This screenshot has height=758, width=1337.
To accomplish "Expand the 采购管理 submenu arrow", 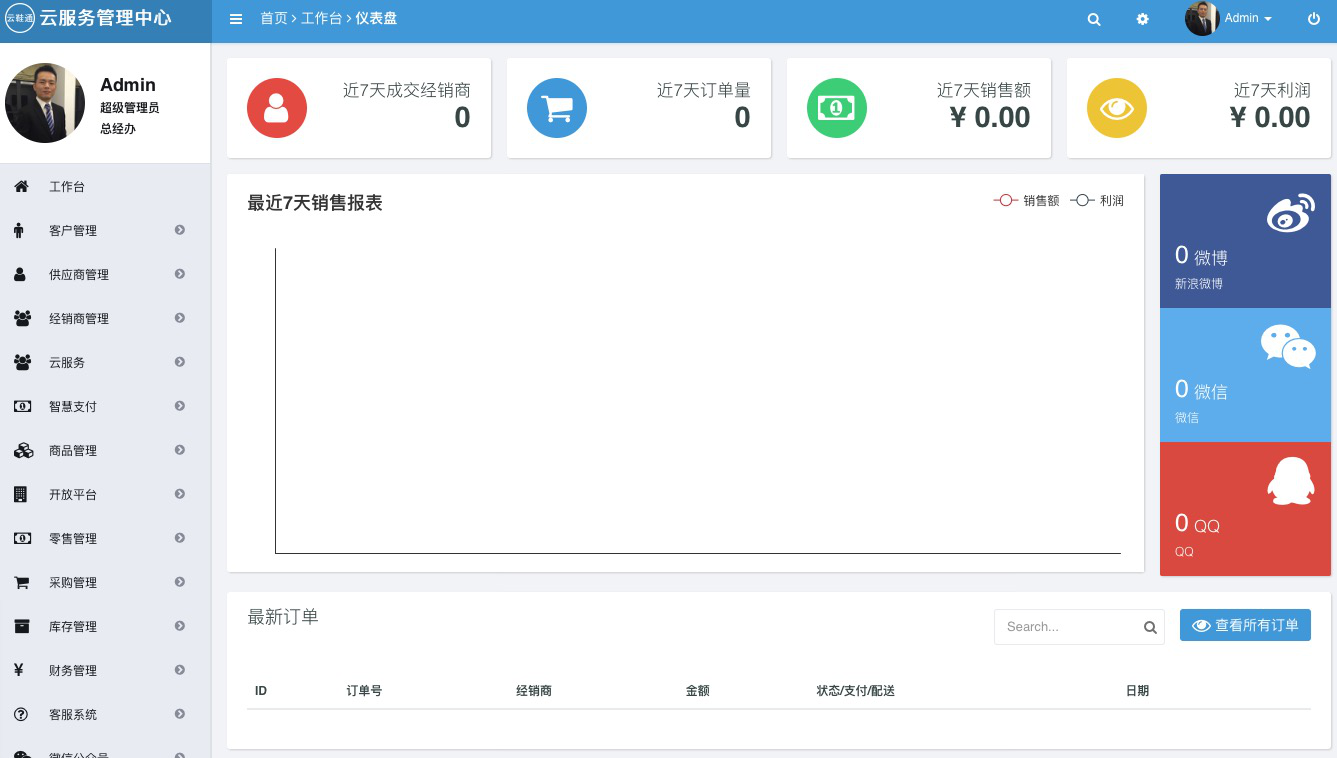I will coord(180,582).
